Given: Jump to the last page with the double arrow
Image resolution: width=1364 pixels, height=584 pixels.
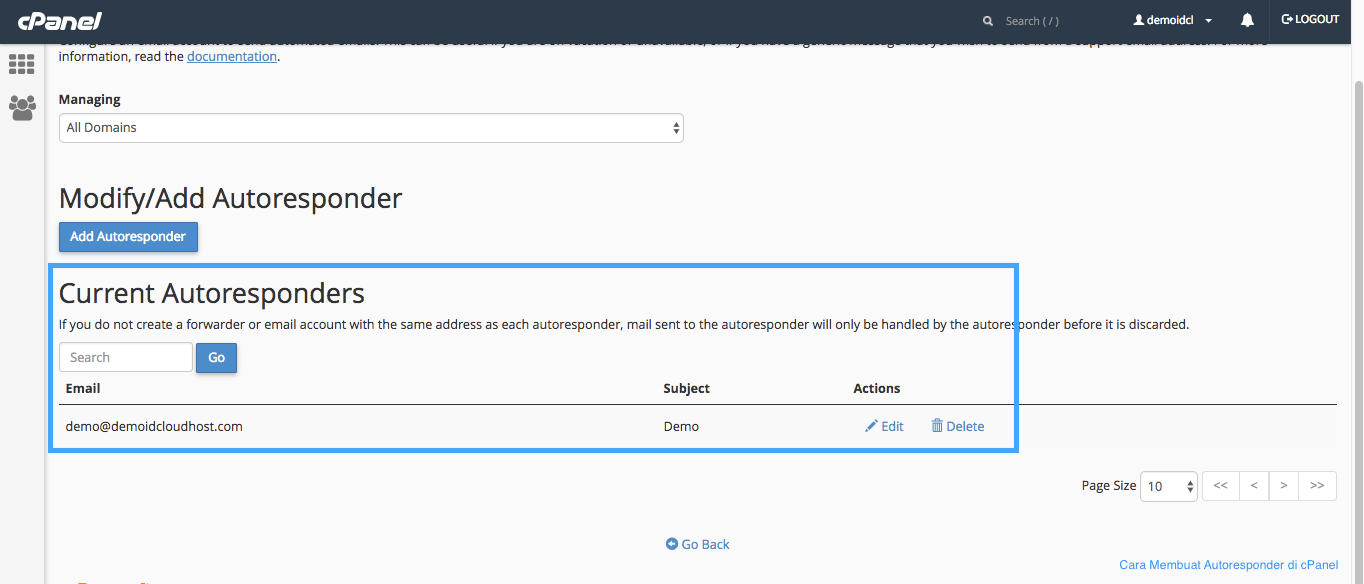Looking at the screenshot, I should coord(1317,485).
